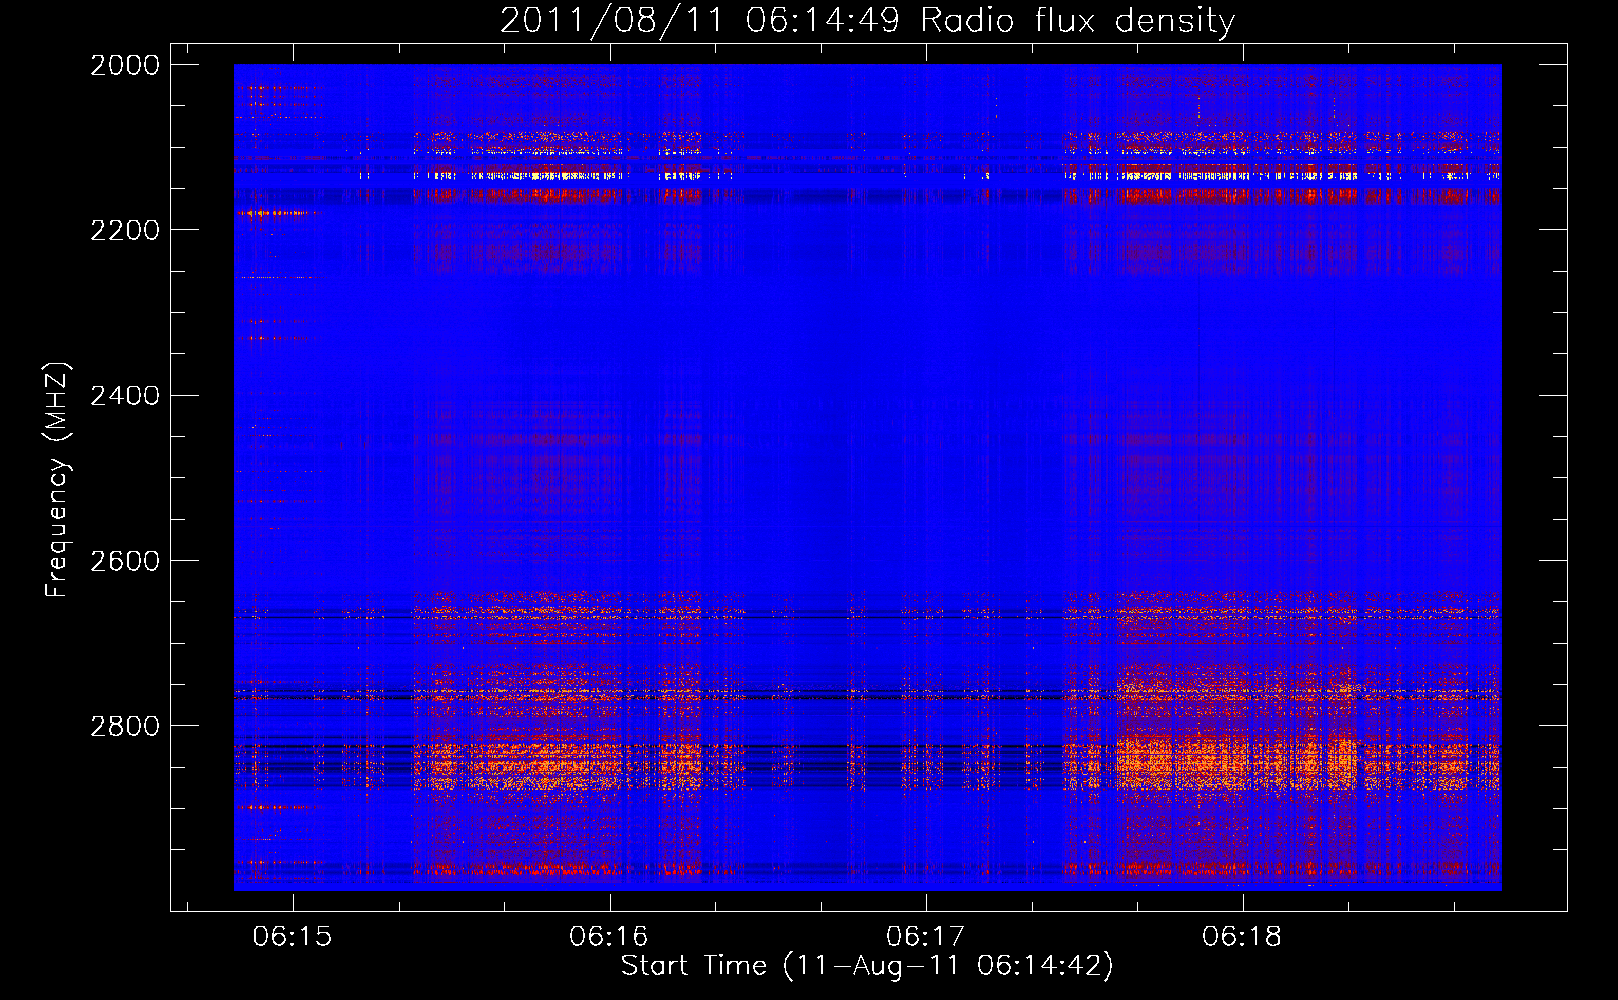Viewport: 1618px width, 1000px height.
Task: Select the 'Frequency (MHZ)' axis label
Action: click(58, 480)
